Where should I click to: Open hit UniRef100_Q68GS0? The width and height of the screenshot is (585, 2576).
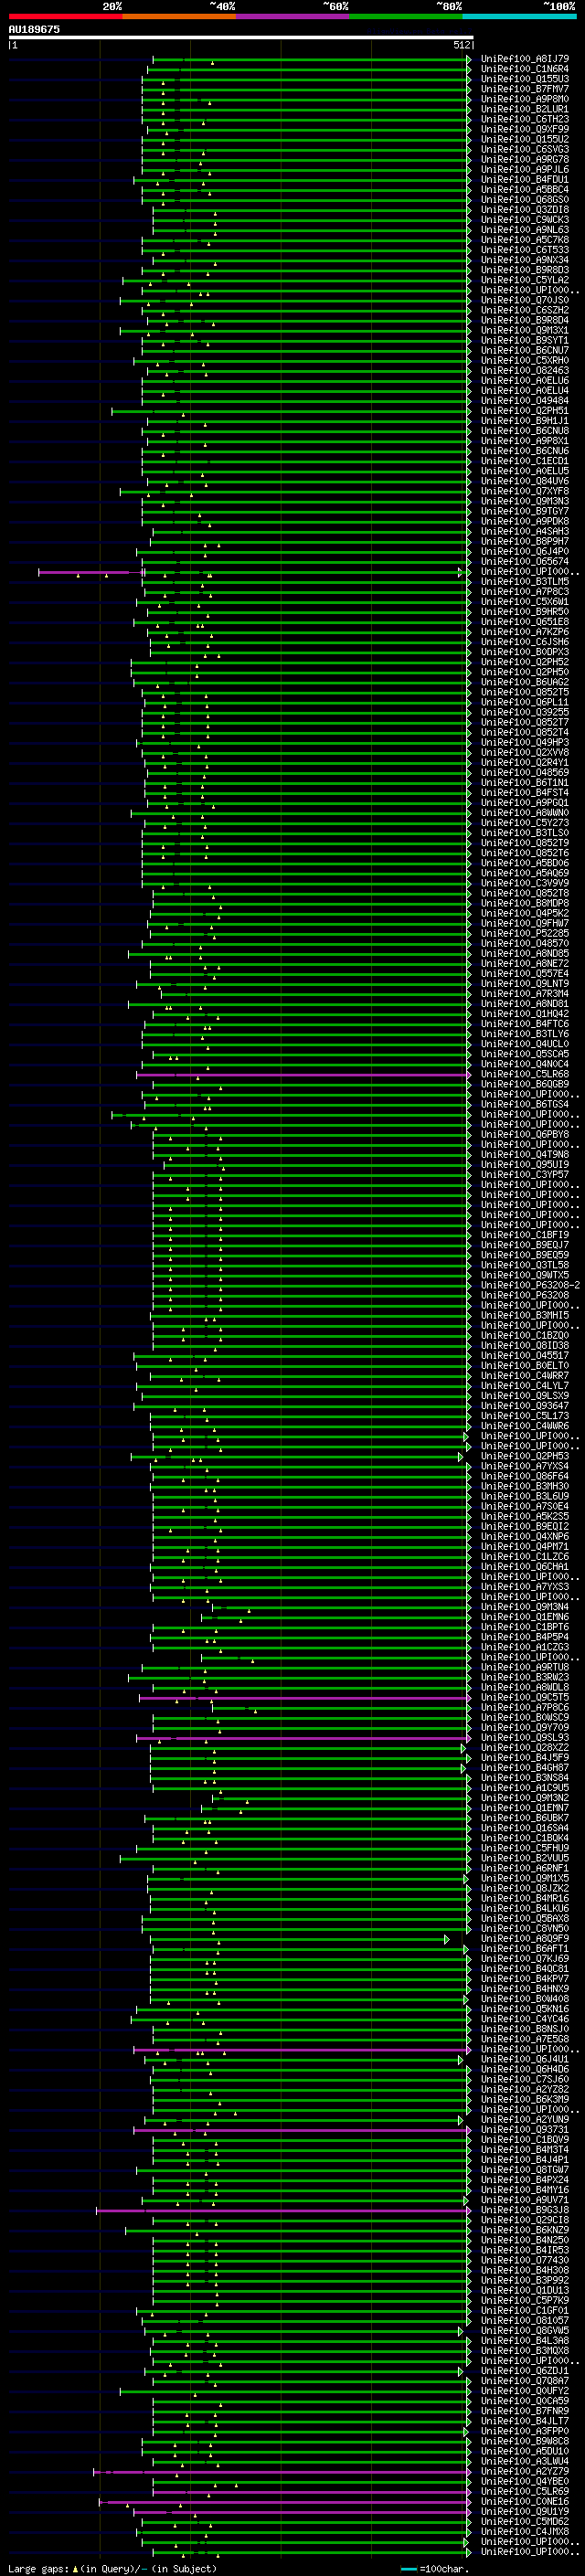(525, 200)
